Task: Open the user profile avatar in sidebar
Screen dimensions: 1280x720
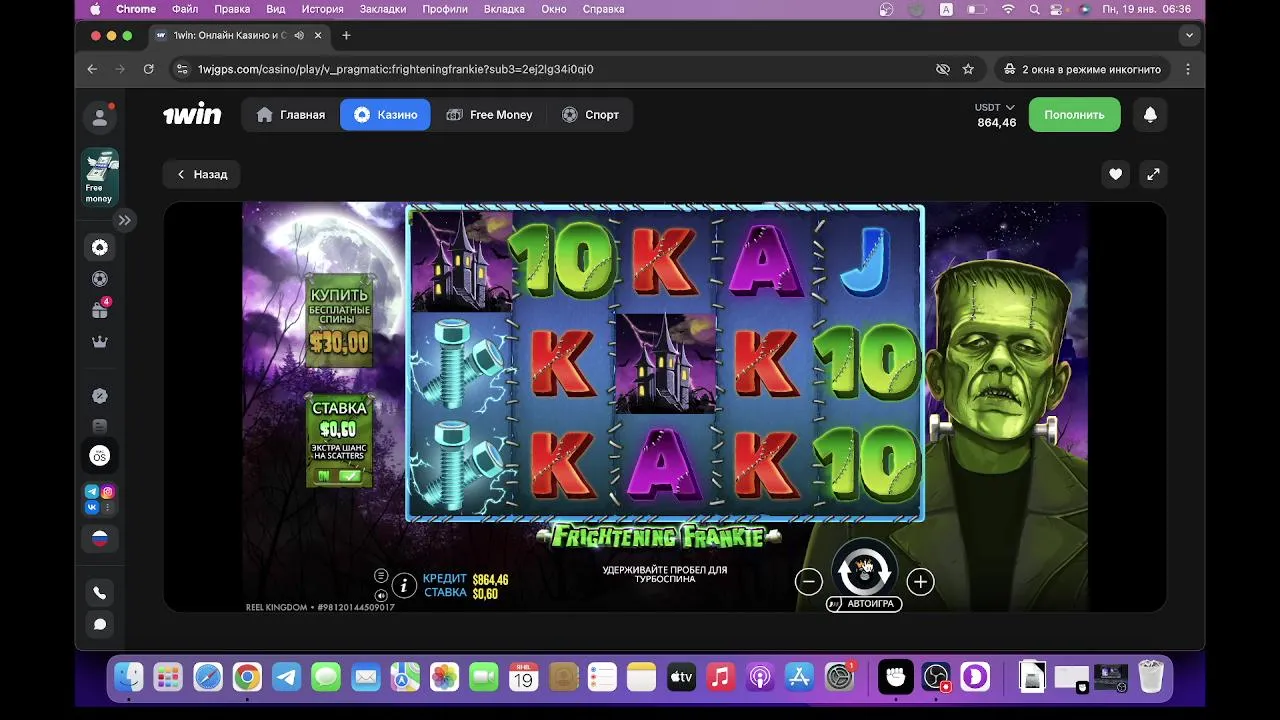Action: 100,117
